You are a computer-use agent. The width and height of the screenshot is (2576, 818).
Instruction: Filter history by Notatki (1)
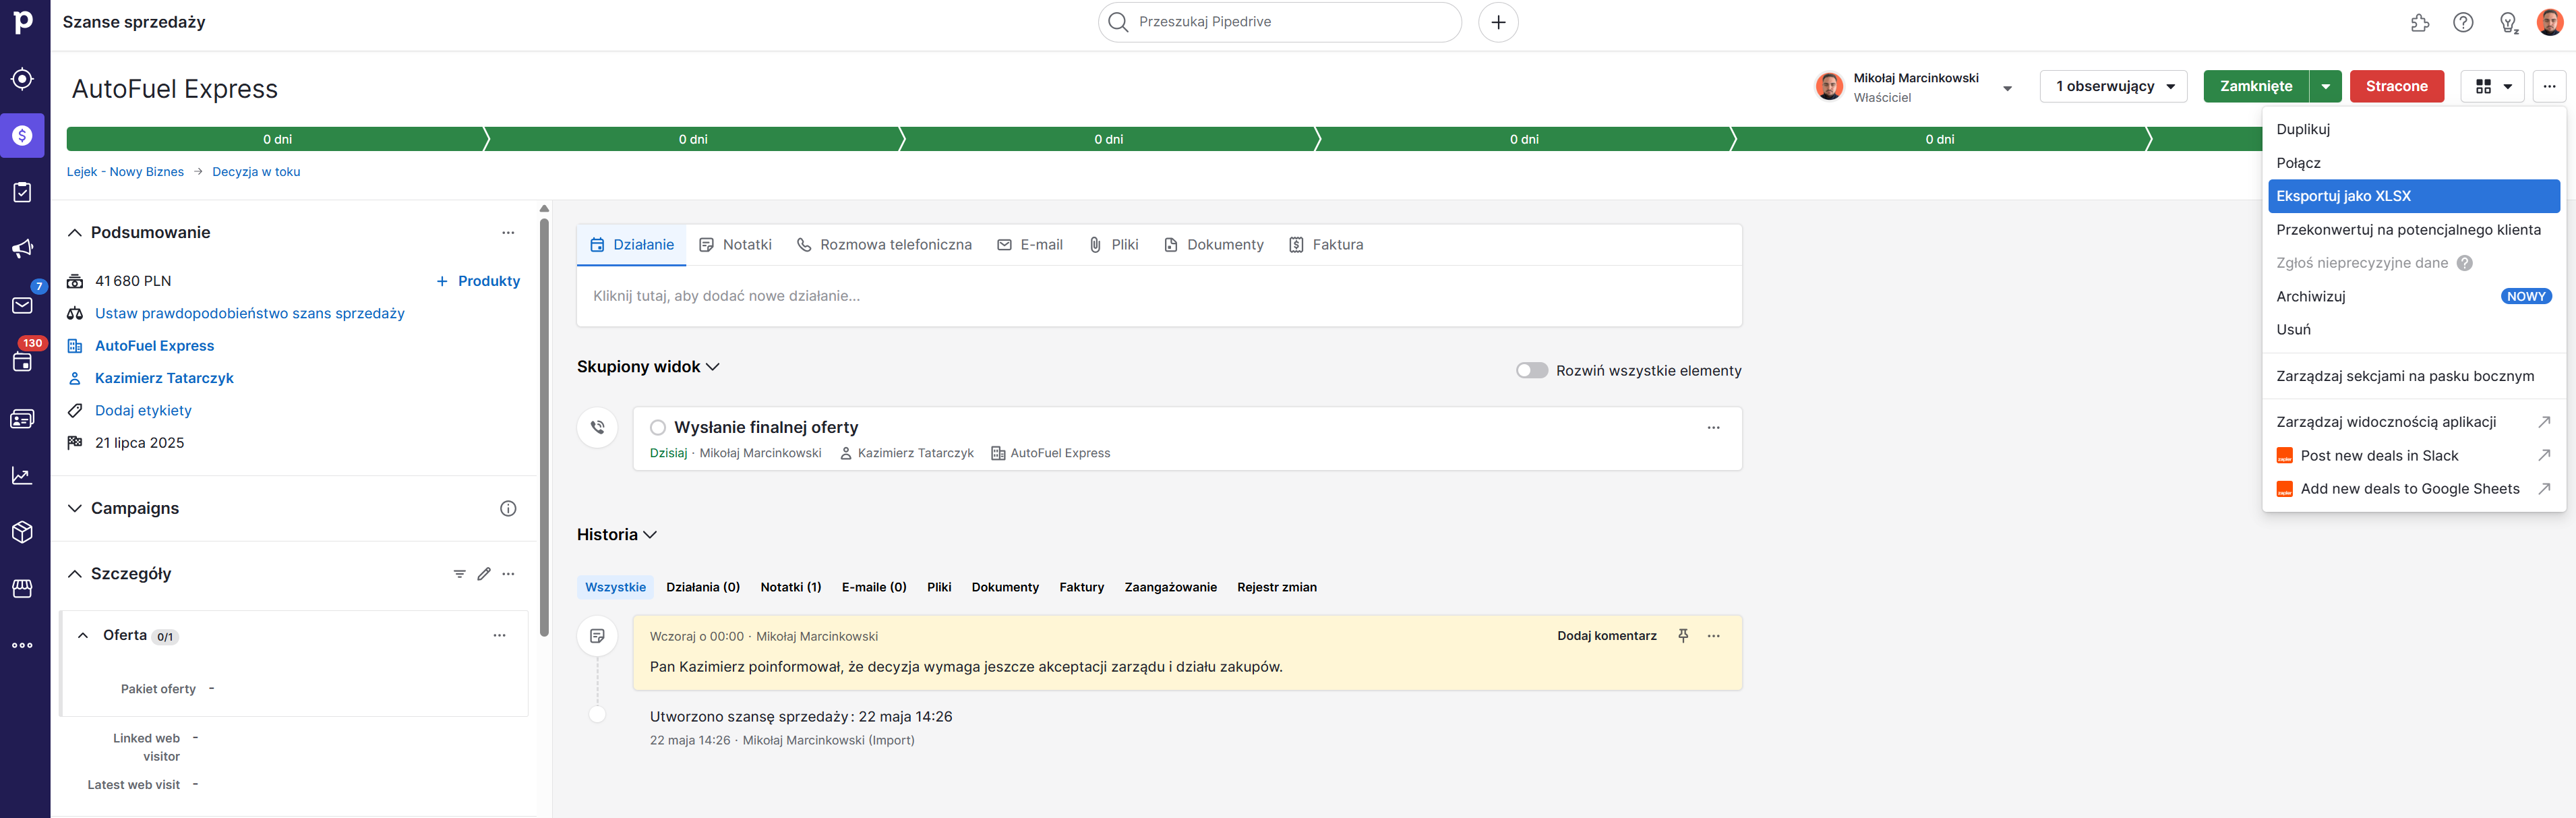click(x=790, y=587)
